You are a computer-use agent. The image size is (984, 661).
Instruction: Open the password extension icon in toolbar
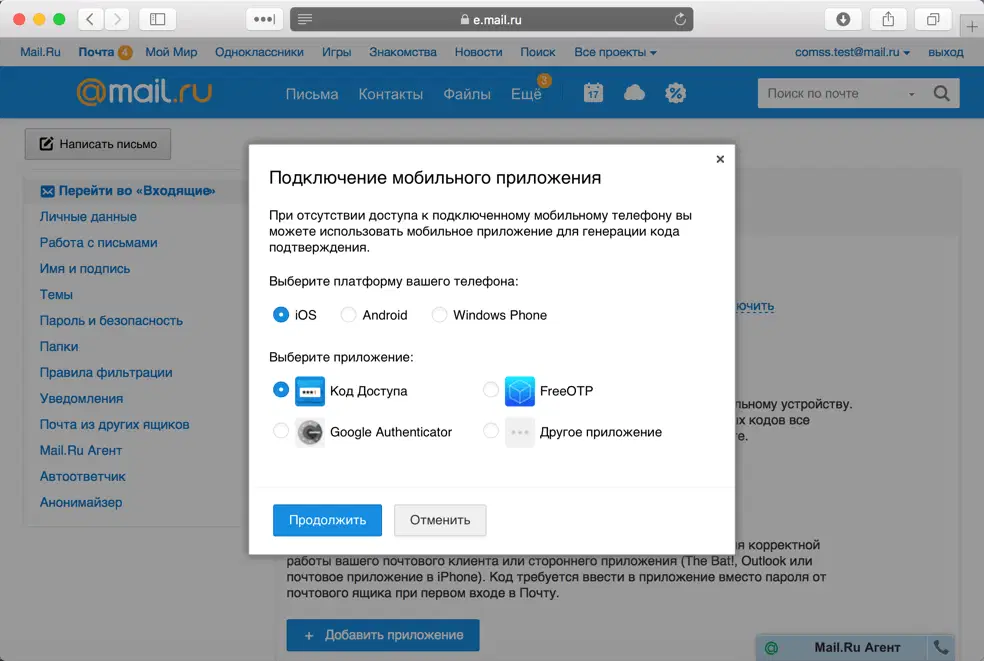(x=264, y=19)
